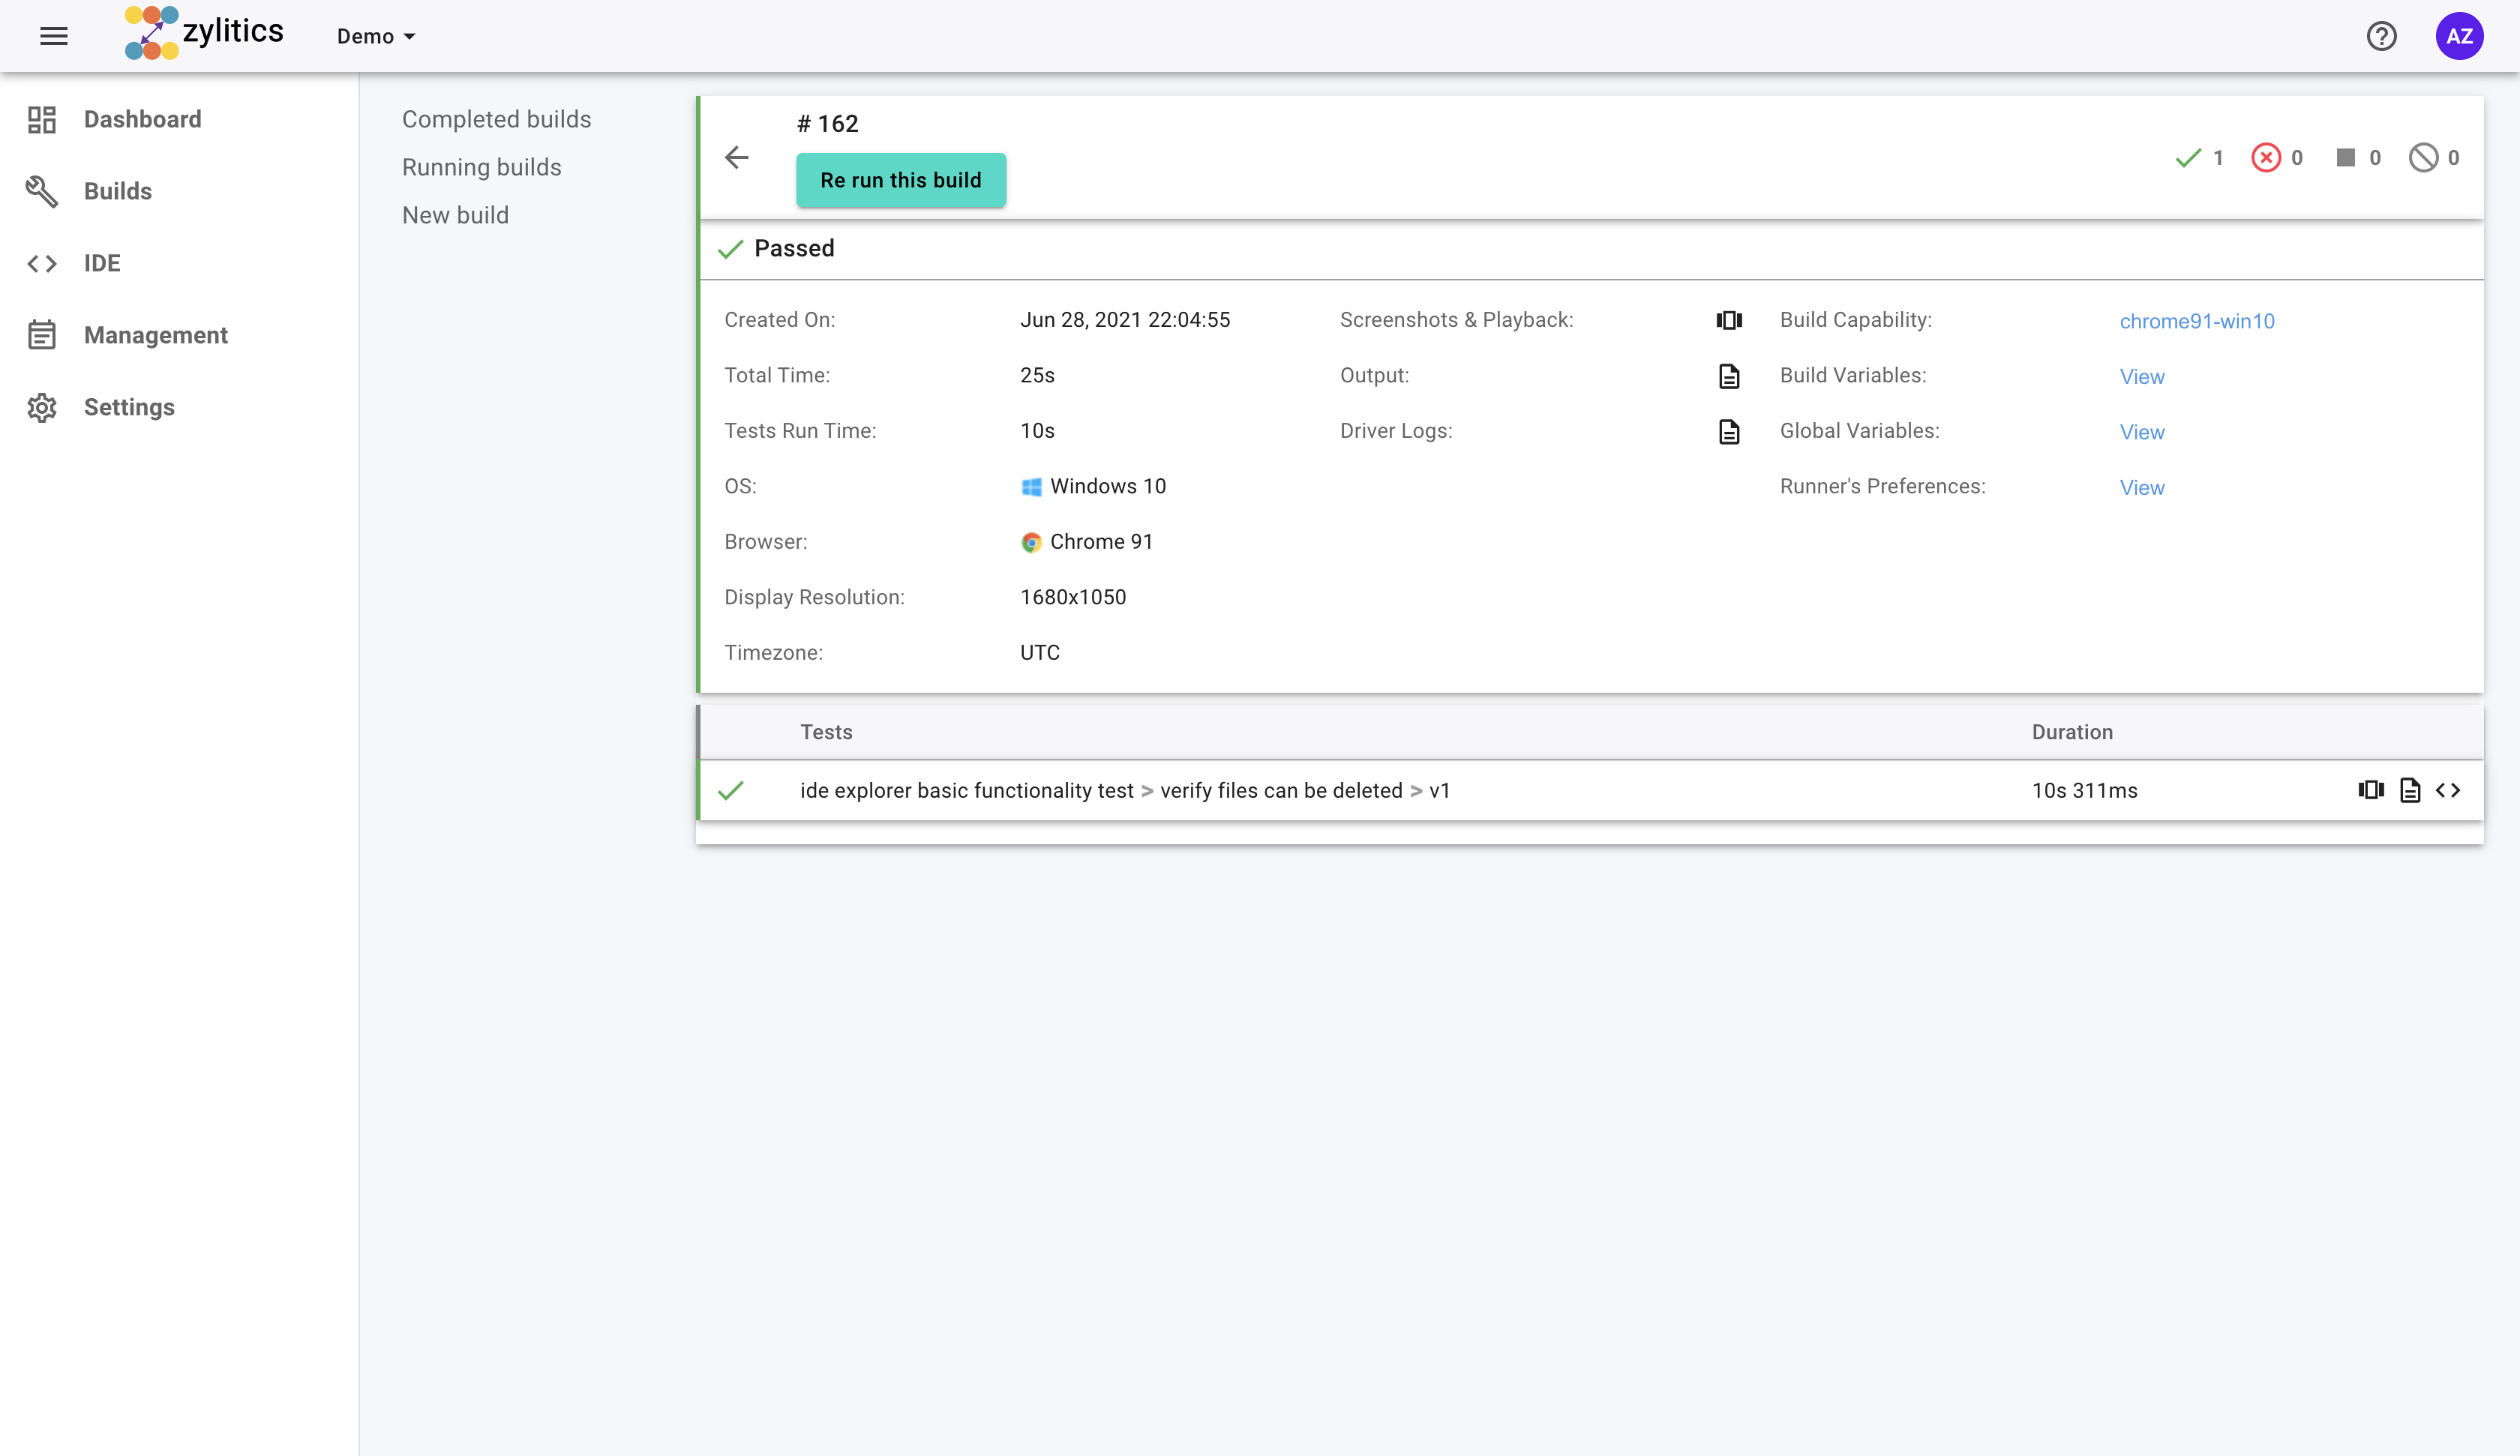Viewport: 2520px width, 1456px height.
Task: Expand the Demo project dropdown
Action: click(x=376, y=37)
